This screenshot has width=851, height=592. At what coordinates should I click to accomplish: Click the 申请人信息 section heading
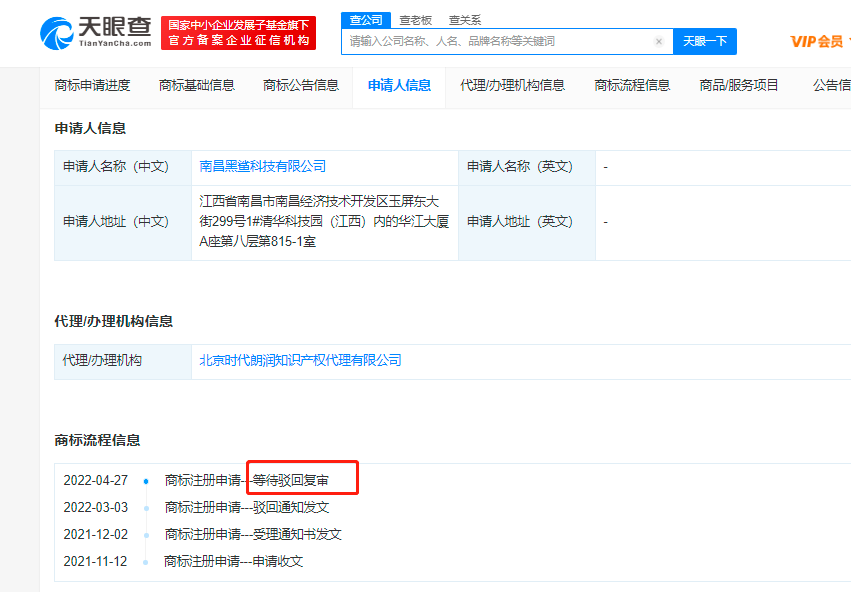(x=90, y=128)
